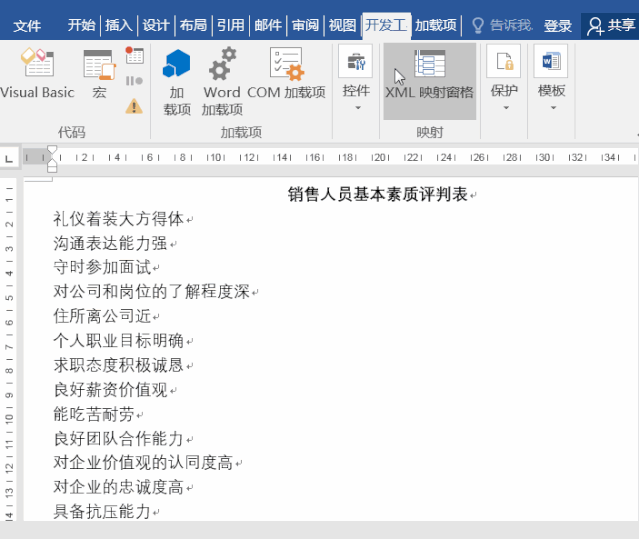Switch to the 插入 tab
Screen dimensions: 639x539
pos(118,25)
